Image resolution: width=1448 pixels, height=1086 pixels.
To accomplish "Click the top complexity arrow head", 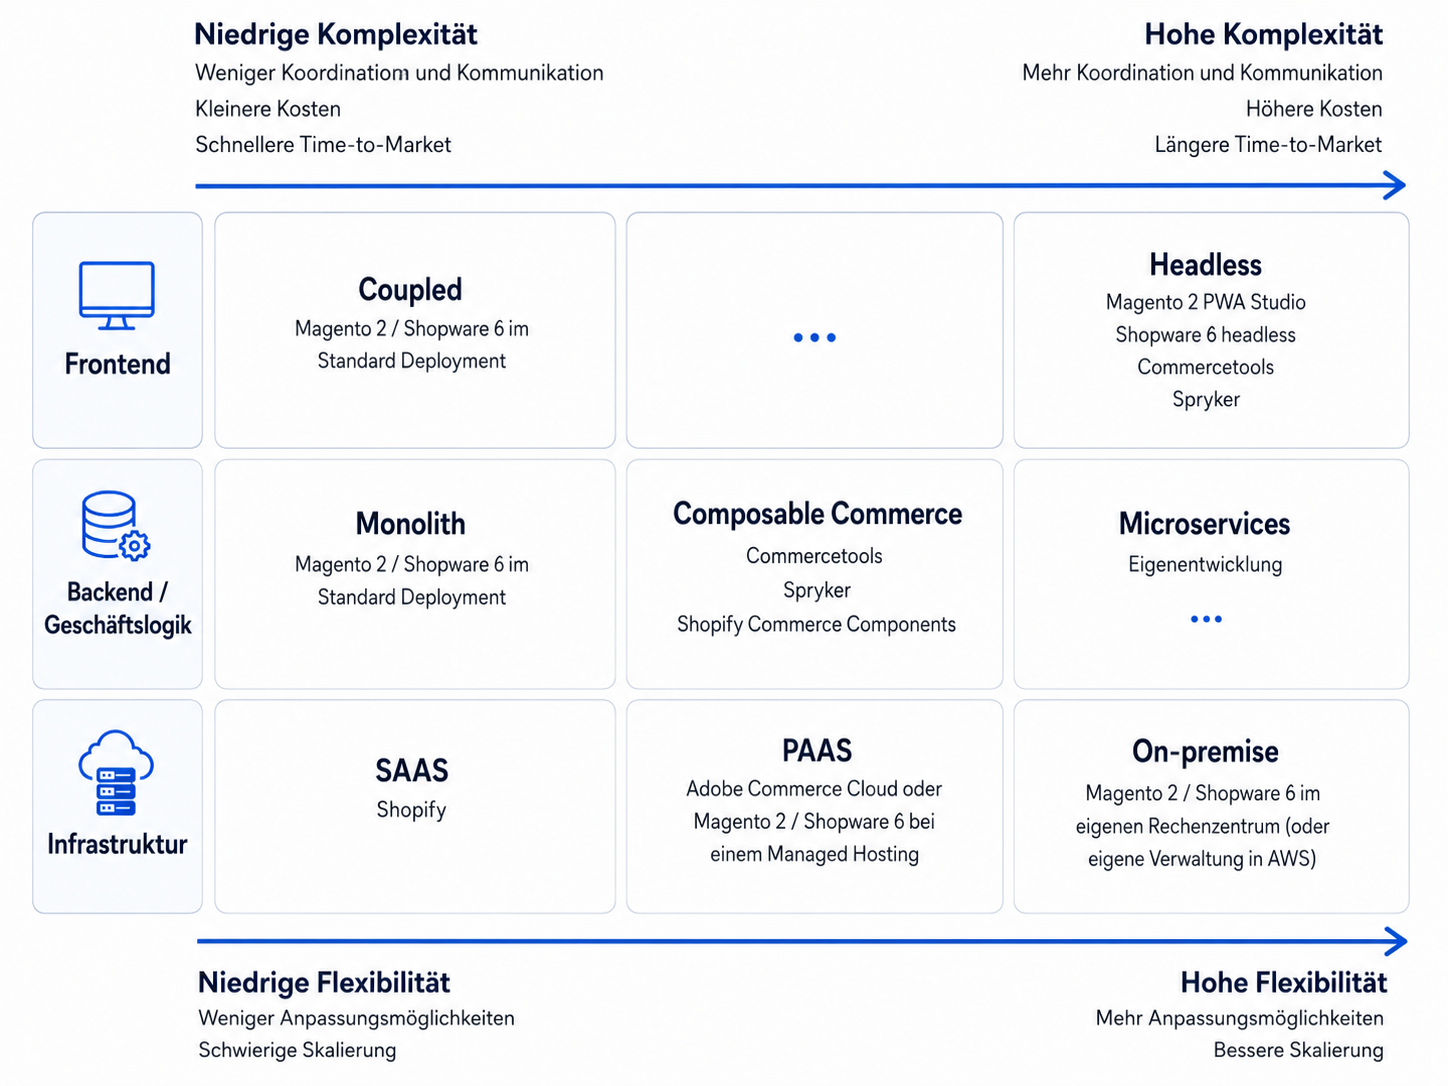I will (1394, 185).
